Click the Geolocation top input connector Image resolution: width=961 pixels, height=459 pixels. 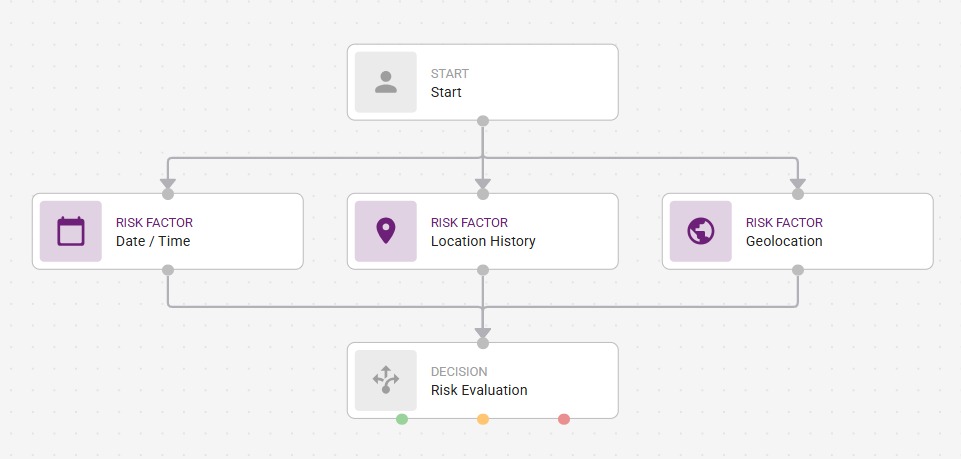coord(798,194)
